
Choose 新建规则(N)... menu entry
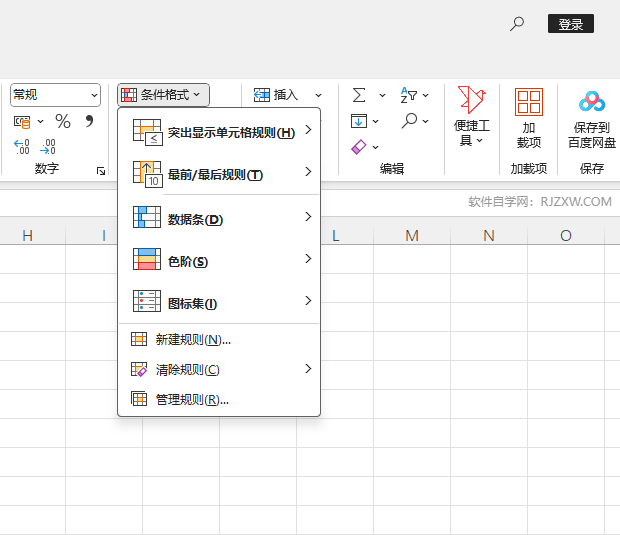[219, 339]
